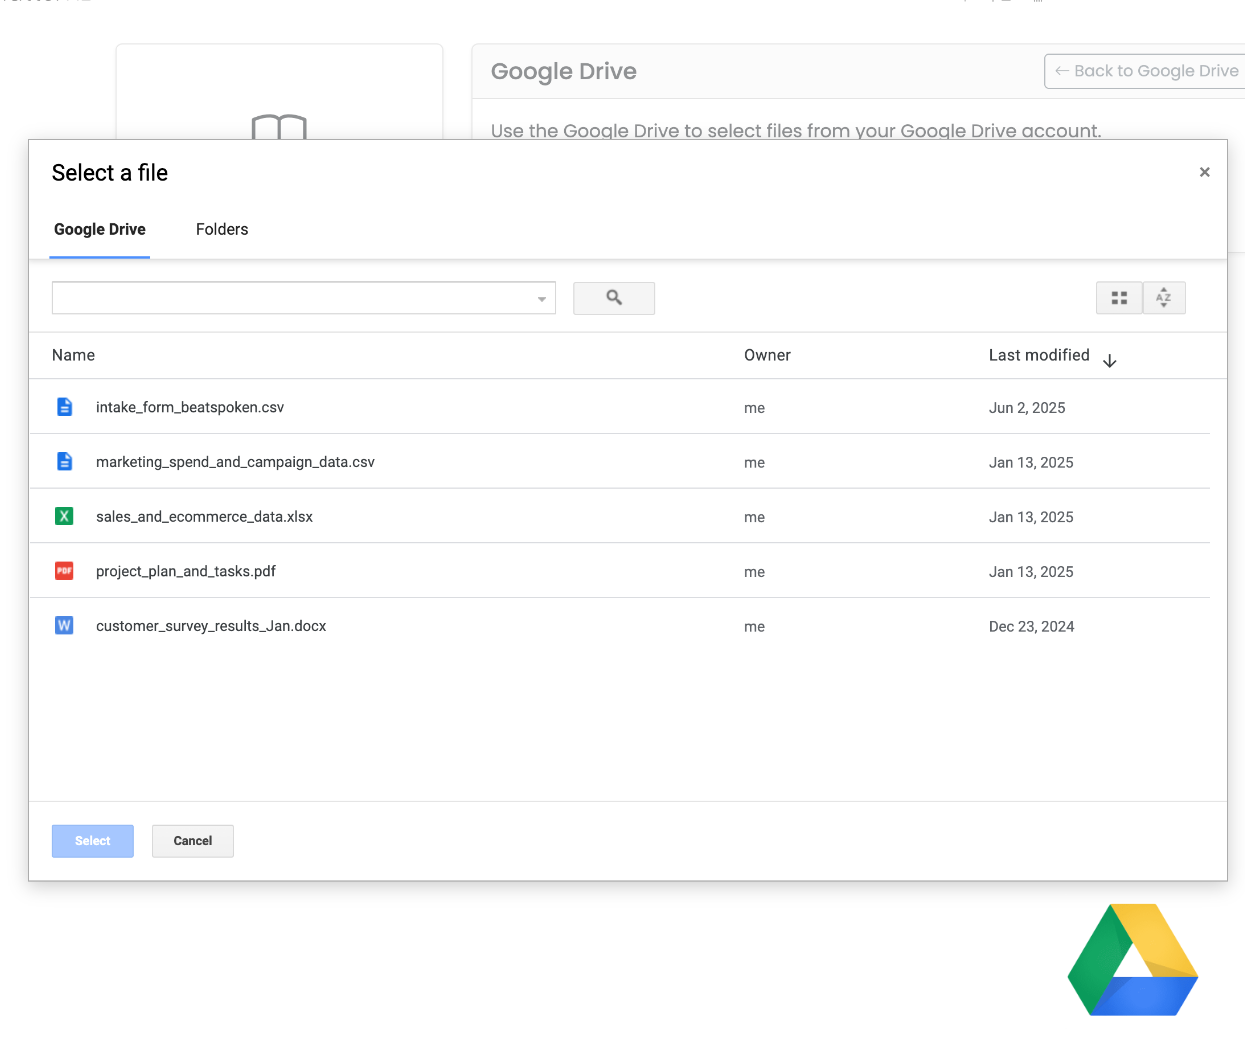
Task: Click the green Excel icon for sales data
Action: pyautogui.click(x=64, y=516)
